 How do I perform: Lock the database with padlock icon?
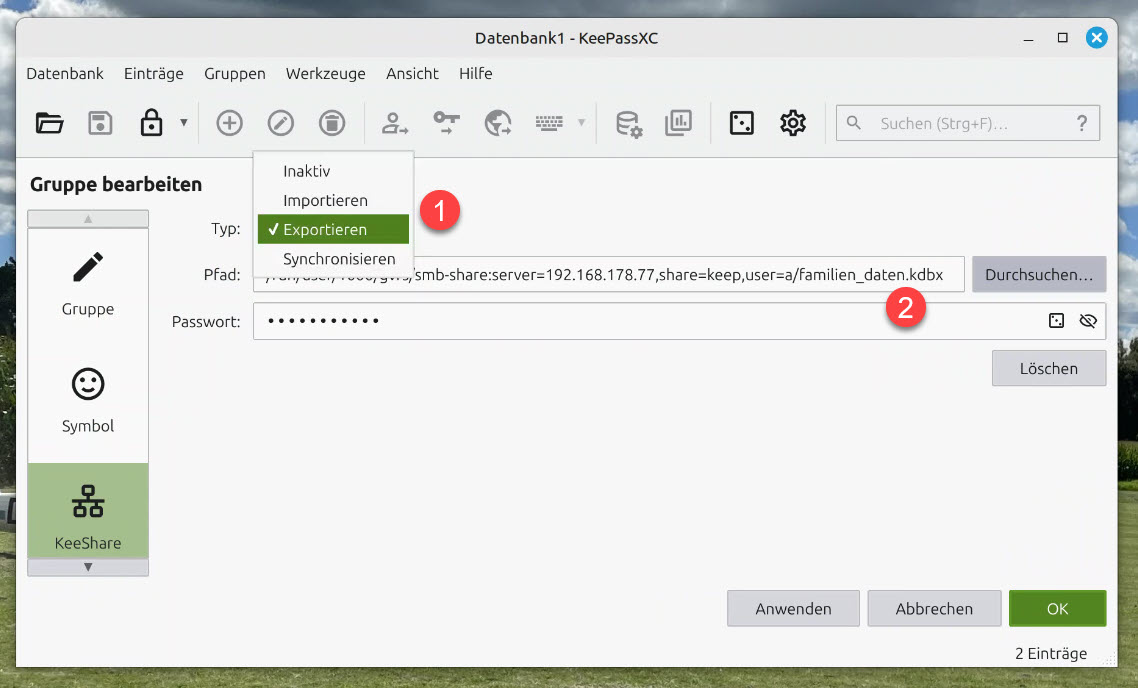pyautogui.click(x=151, y=123)
